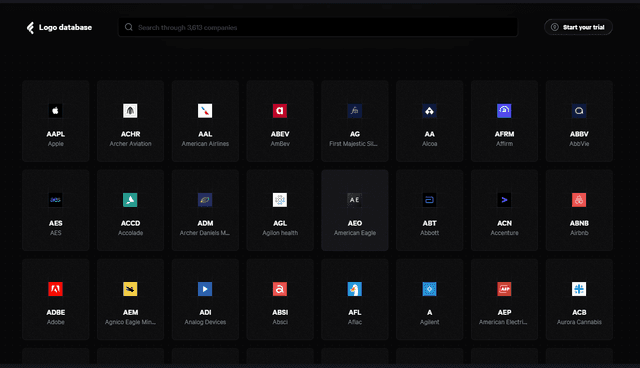Select the Archer Aviation logo icon
Screen dimensions: 640x368
point(130,111)
